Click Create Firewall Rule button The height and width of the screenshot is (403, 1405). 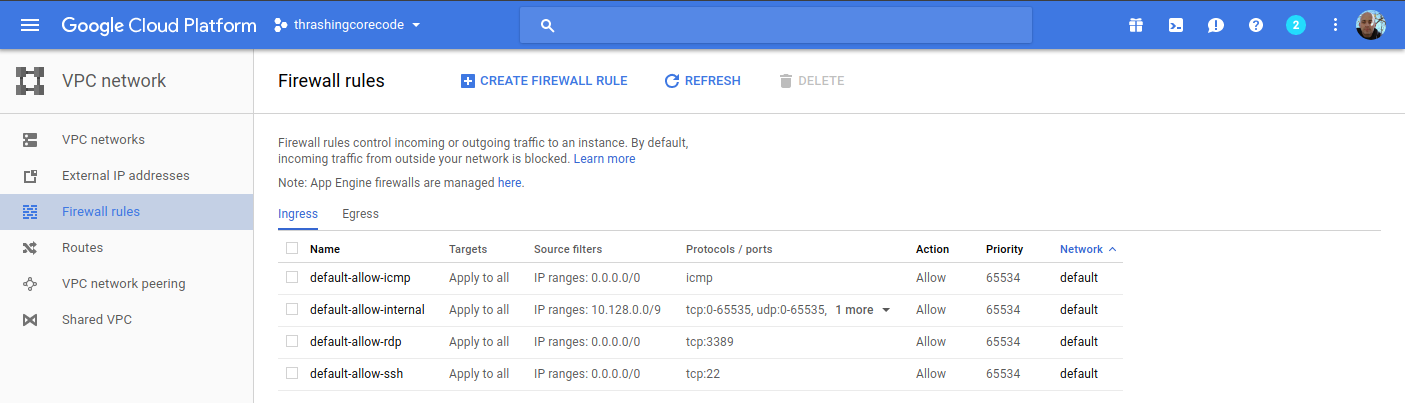(544, 81)
